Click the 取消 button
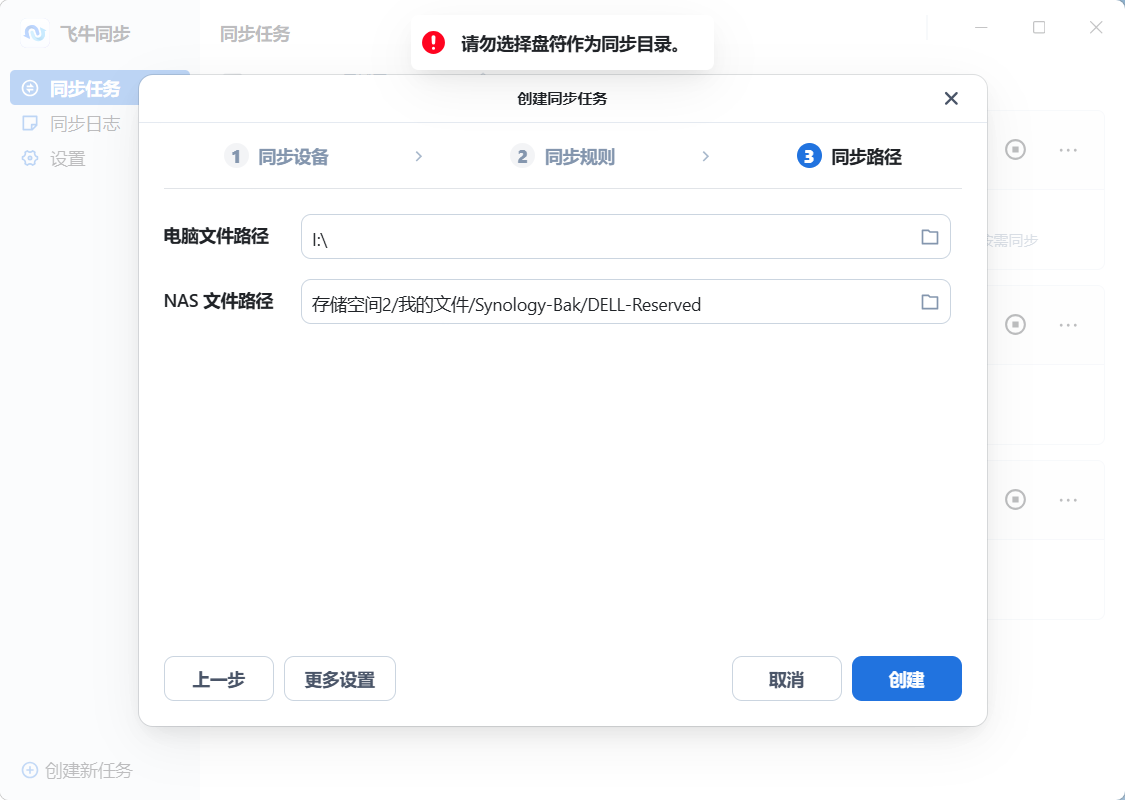 coord(786,679)
